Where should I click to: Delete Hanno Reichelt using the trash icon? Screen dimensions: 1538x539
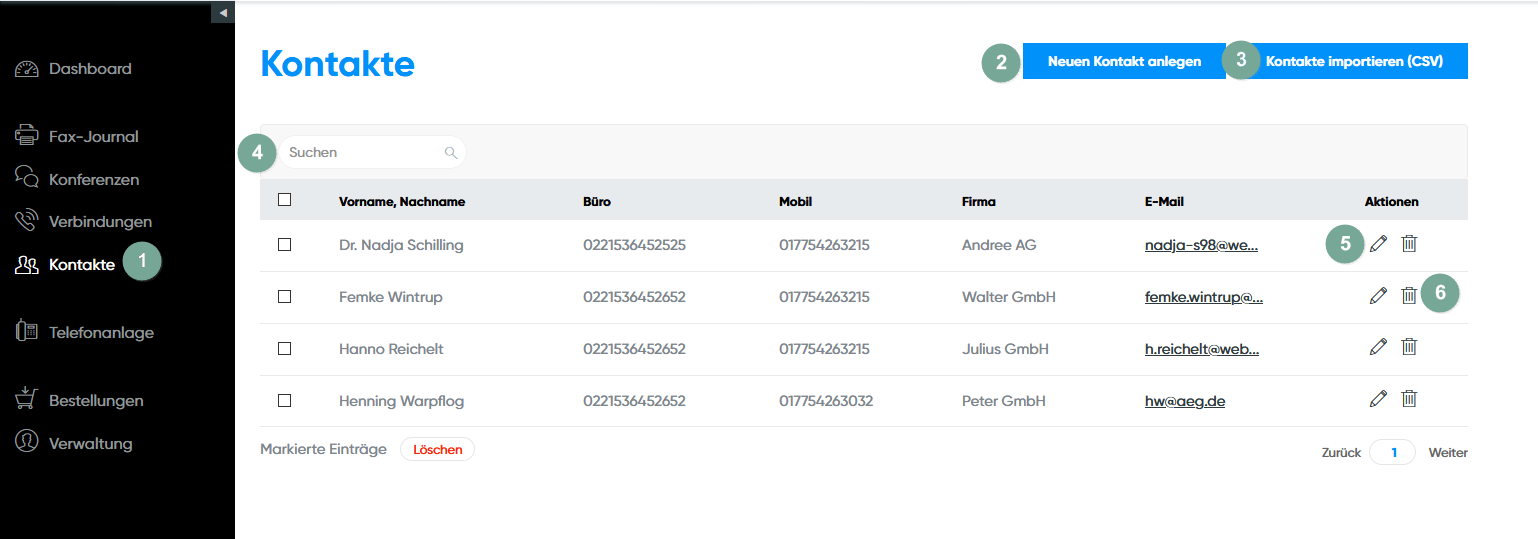click(x=1409, y=347)
